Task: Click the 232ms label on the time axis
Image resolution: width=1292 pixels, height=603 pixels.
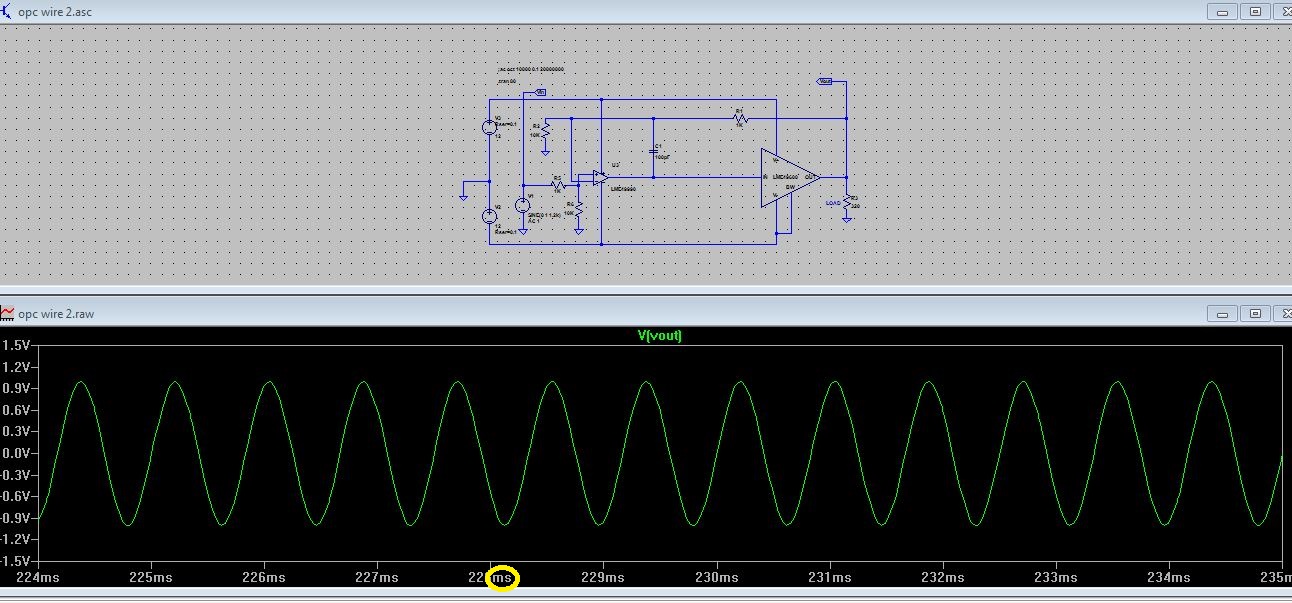Action: click(x=943, y=577)
